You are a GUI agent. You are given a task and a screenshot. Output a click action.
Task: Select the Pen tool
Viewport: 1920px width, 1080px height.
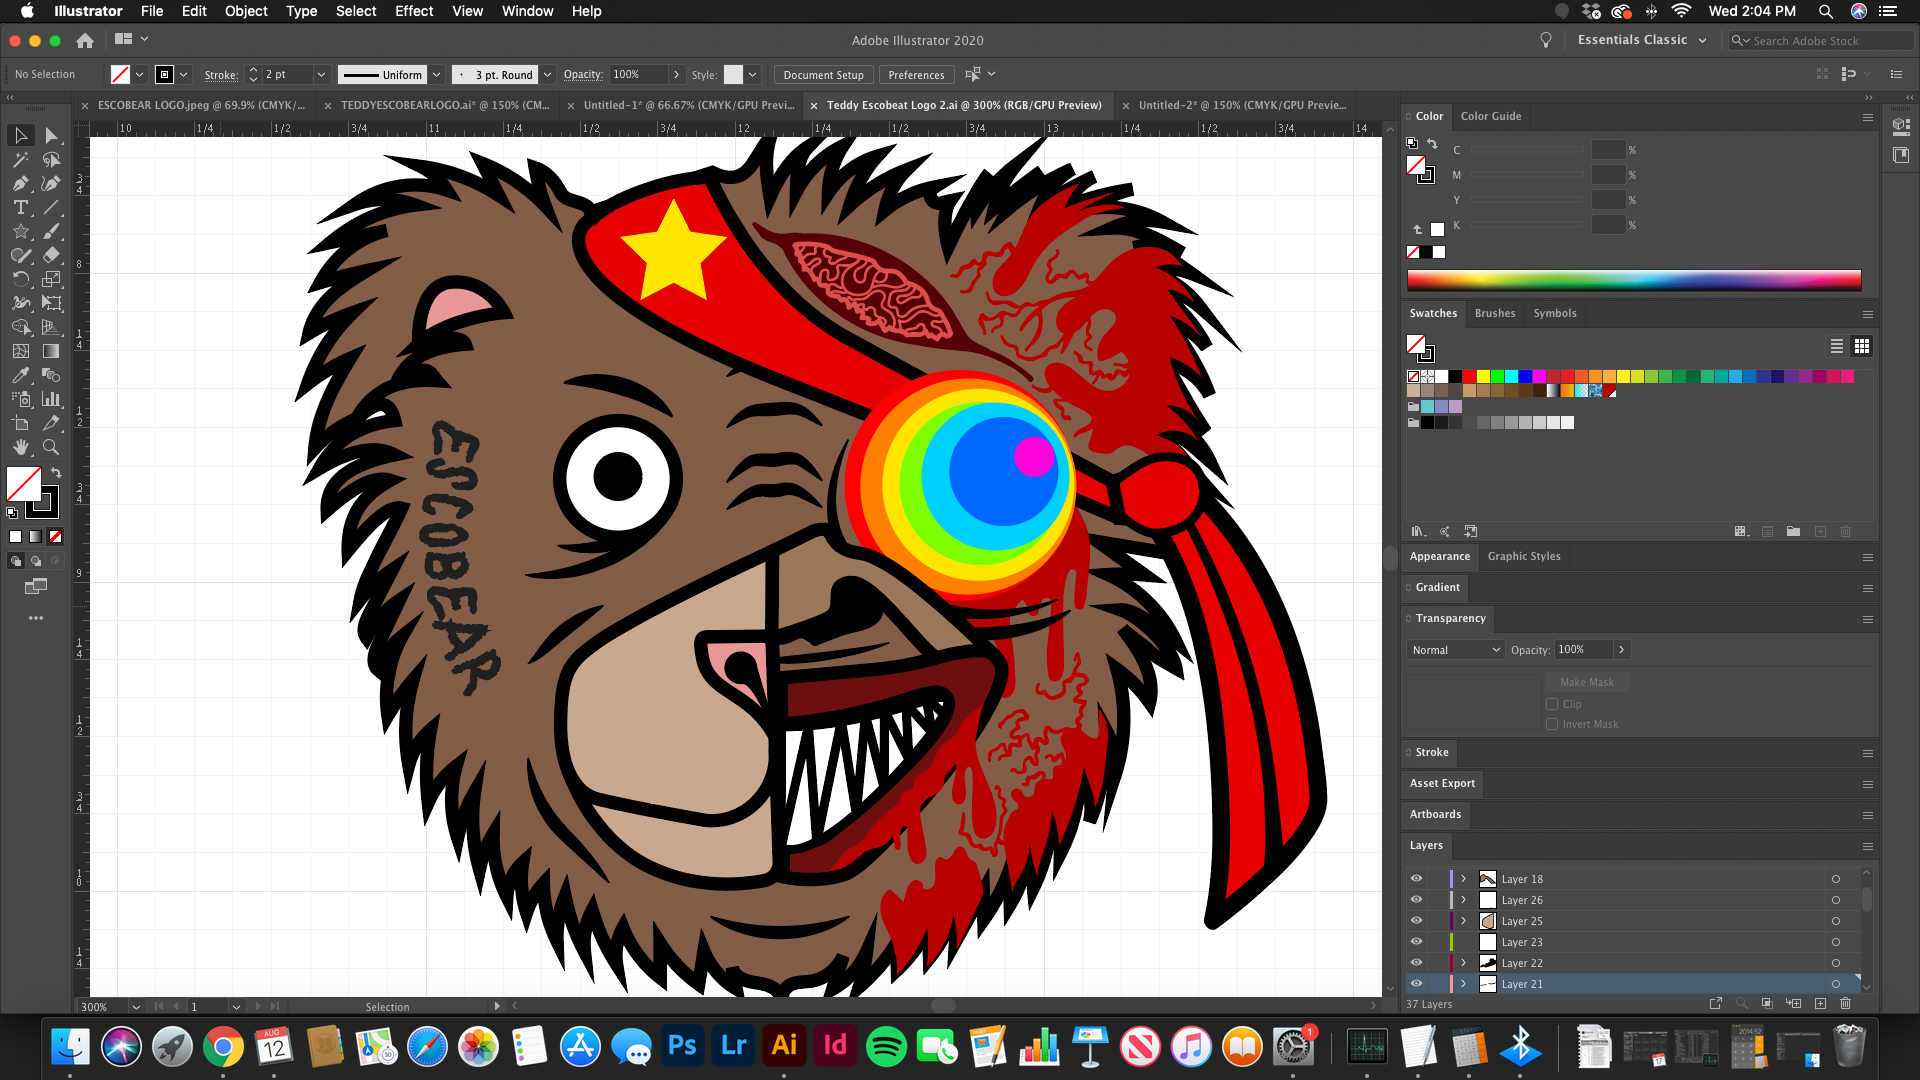point(20,184)
